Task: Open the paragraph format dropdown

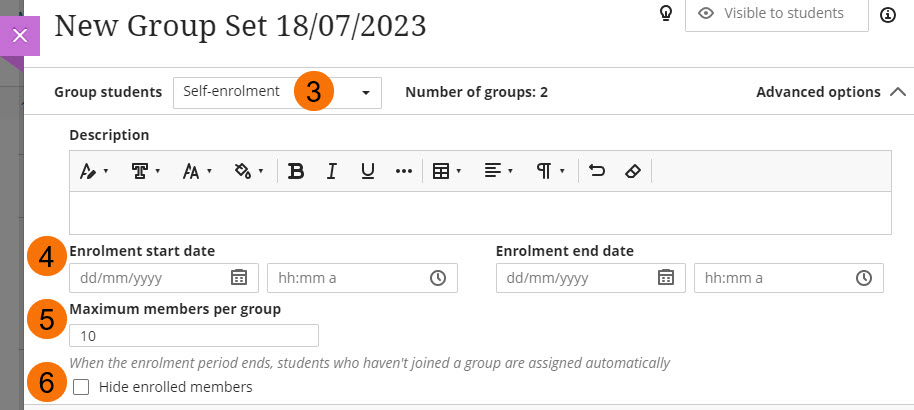Action: (550, 171)
